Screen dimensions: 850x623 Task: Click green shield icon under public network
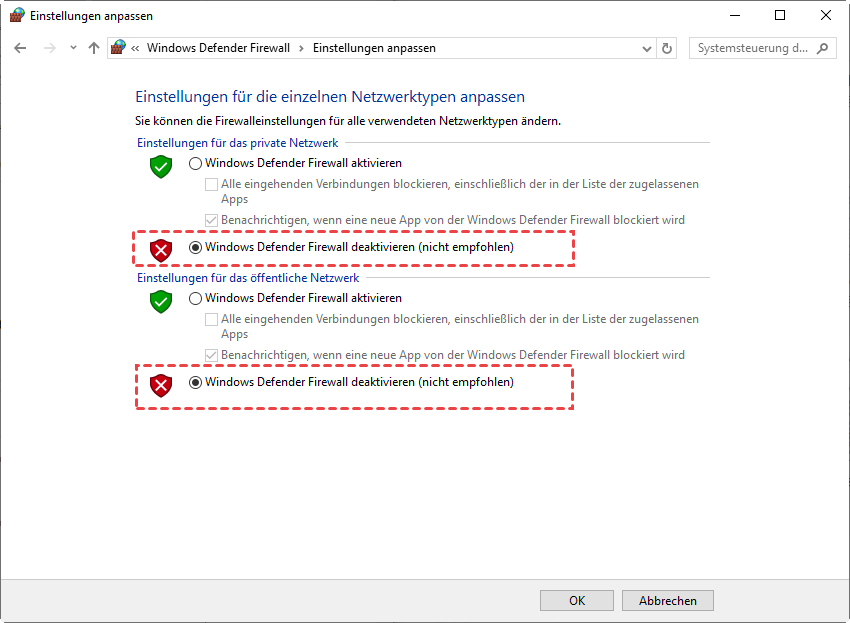pyautogui.click(x=161, y=301)
